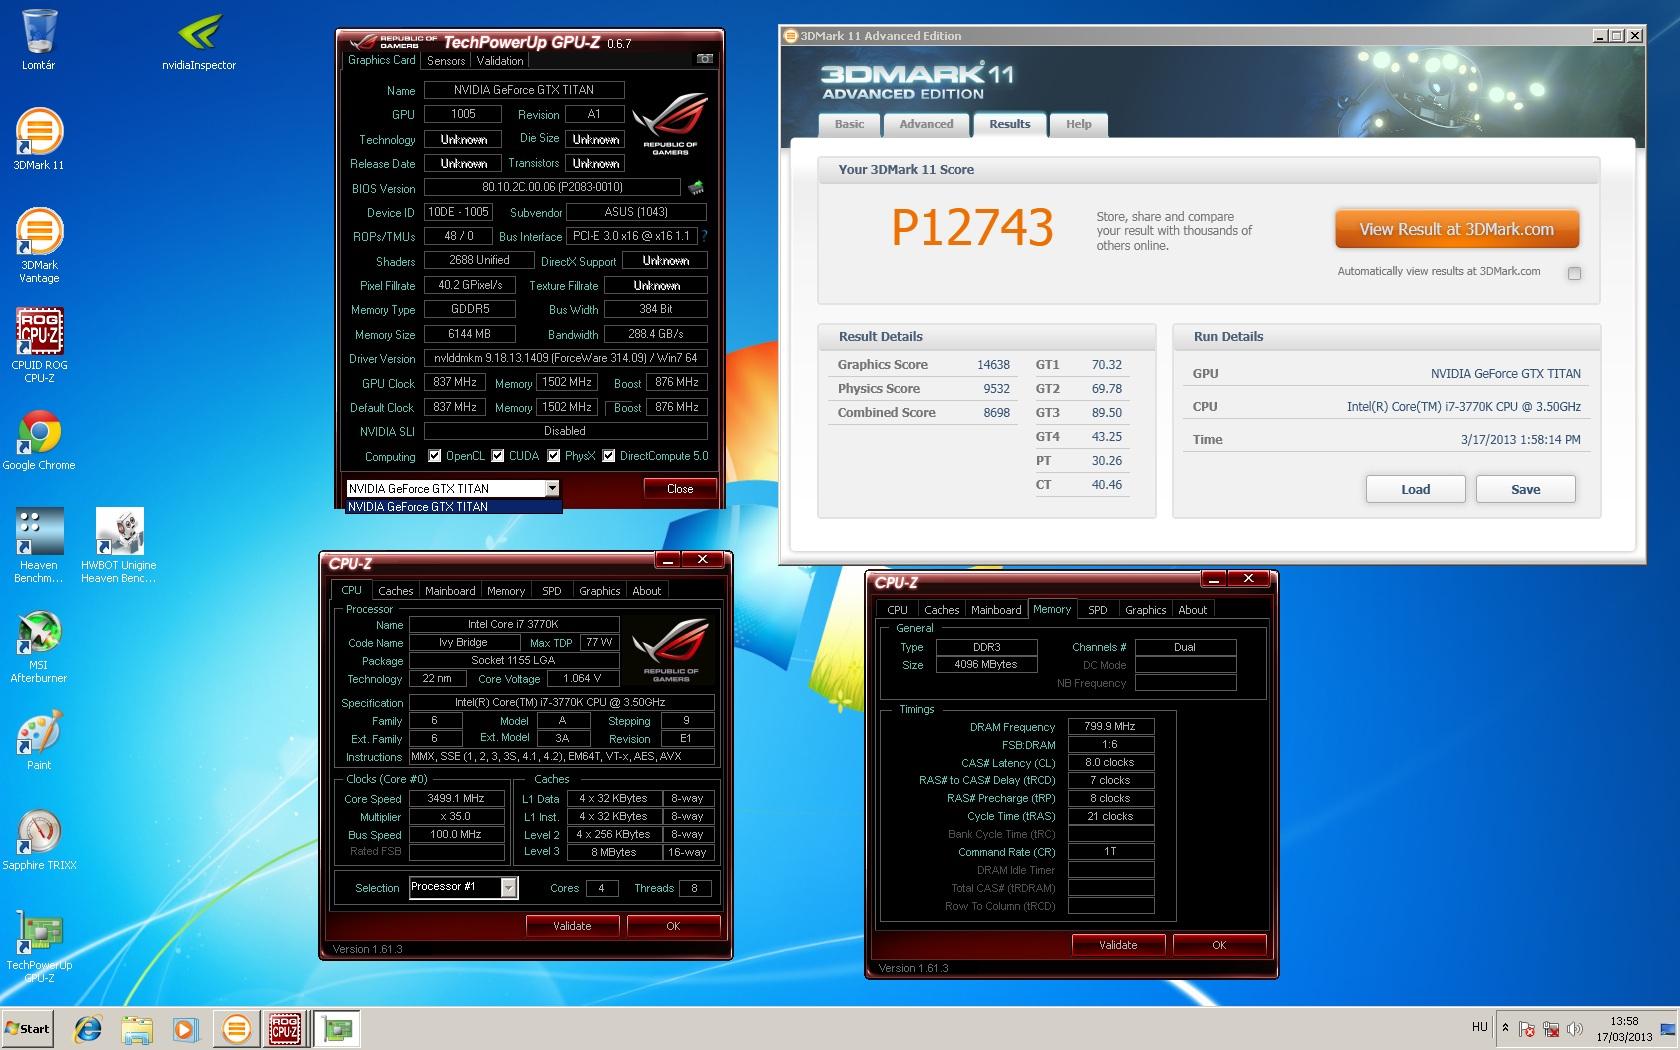
Task: Open SPD tab in the memory CPU-Z window
Action: point(1098,610)
